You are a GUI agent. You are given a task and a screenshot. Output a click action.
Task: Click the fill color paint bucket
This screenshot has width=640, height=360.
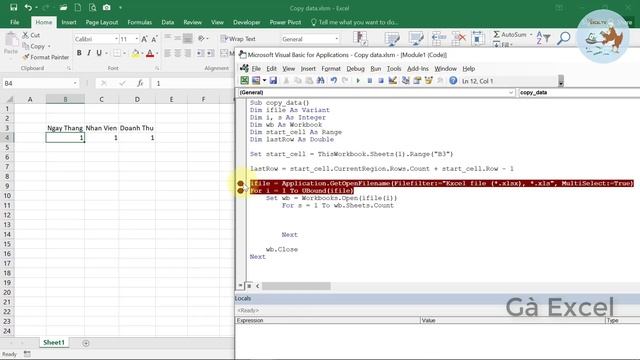[136, 53]
